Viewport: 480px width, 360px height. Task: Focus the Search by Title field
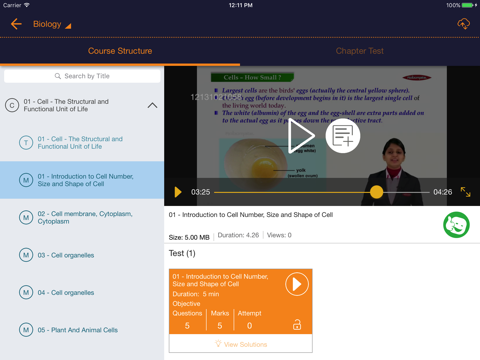pyautogui.click(x=82, y=76)
